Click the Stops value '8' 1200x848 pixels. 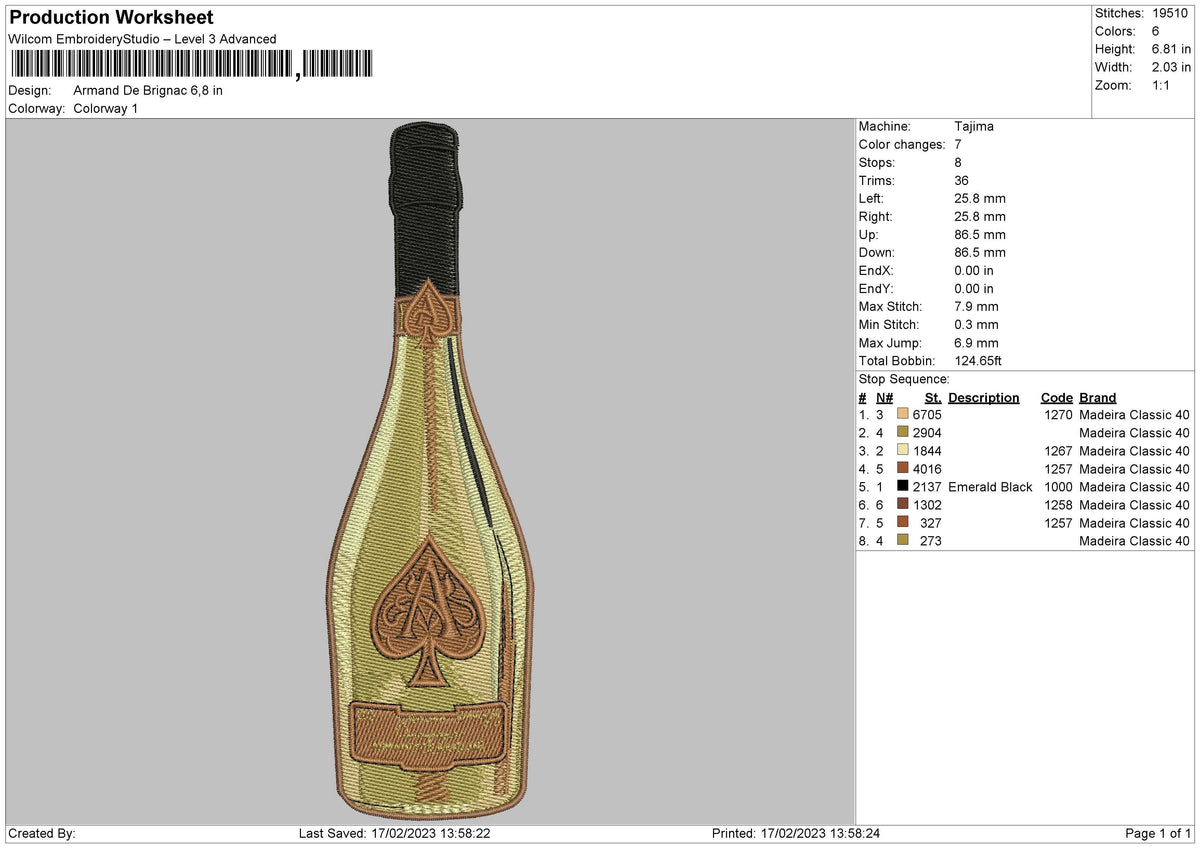click(959, 163)
